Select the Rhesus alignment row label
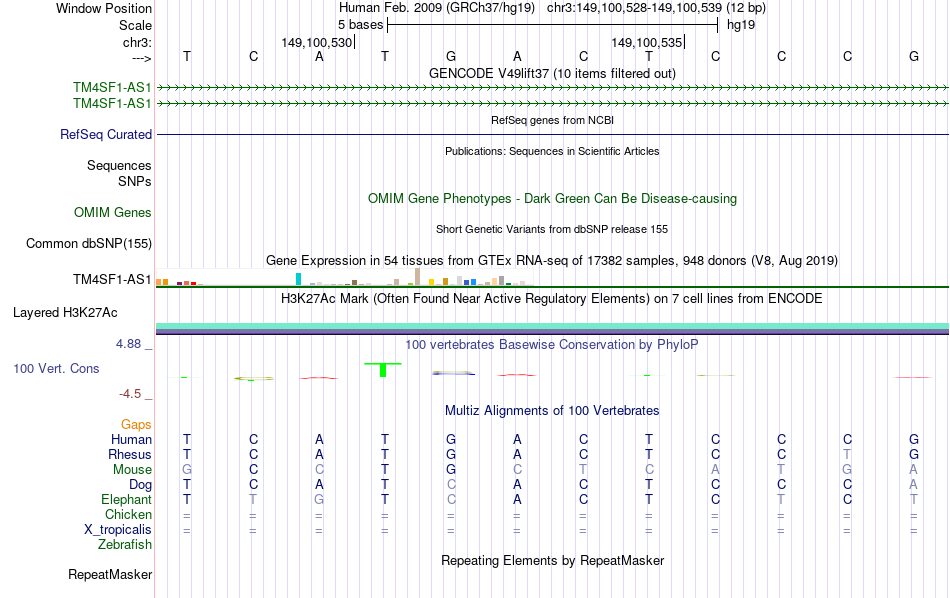 tap(130, 454)
